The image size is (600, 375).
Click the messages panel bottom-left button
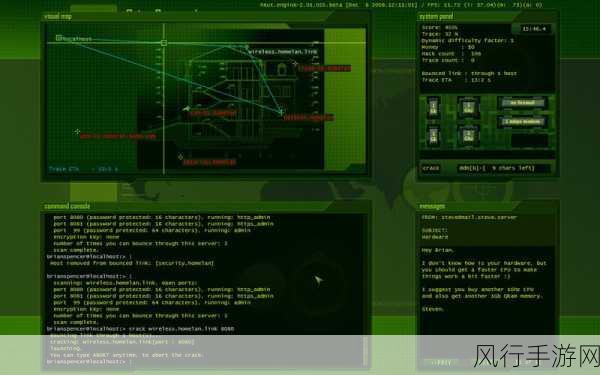pyautogui.click(x=441, y=362)
